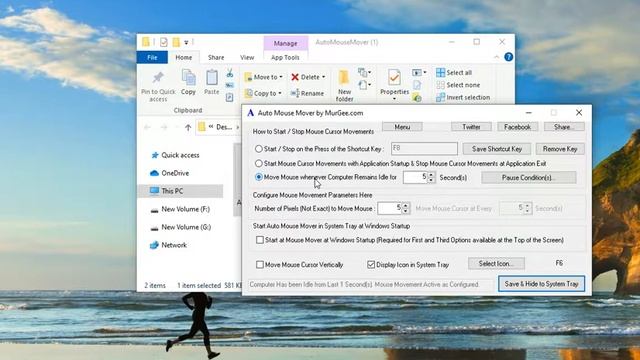Uncheck Display Icon in System Tray

pyautogui.click(x=371, y=264)
